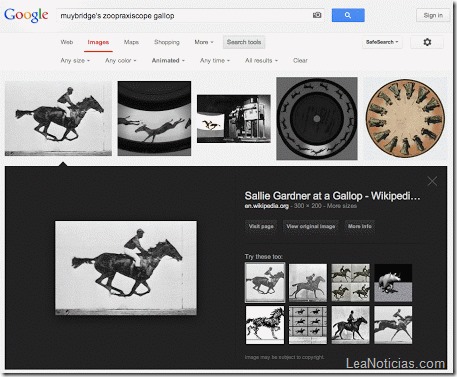
Task: Expand the Any time filter
Action: [215, 60]
